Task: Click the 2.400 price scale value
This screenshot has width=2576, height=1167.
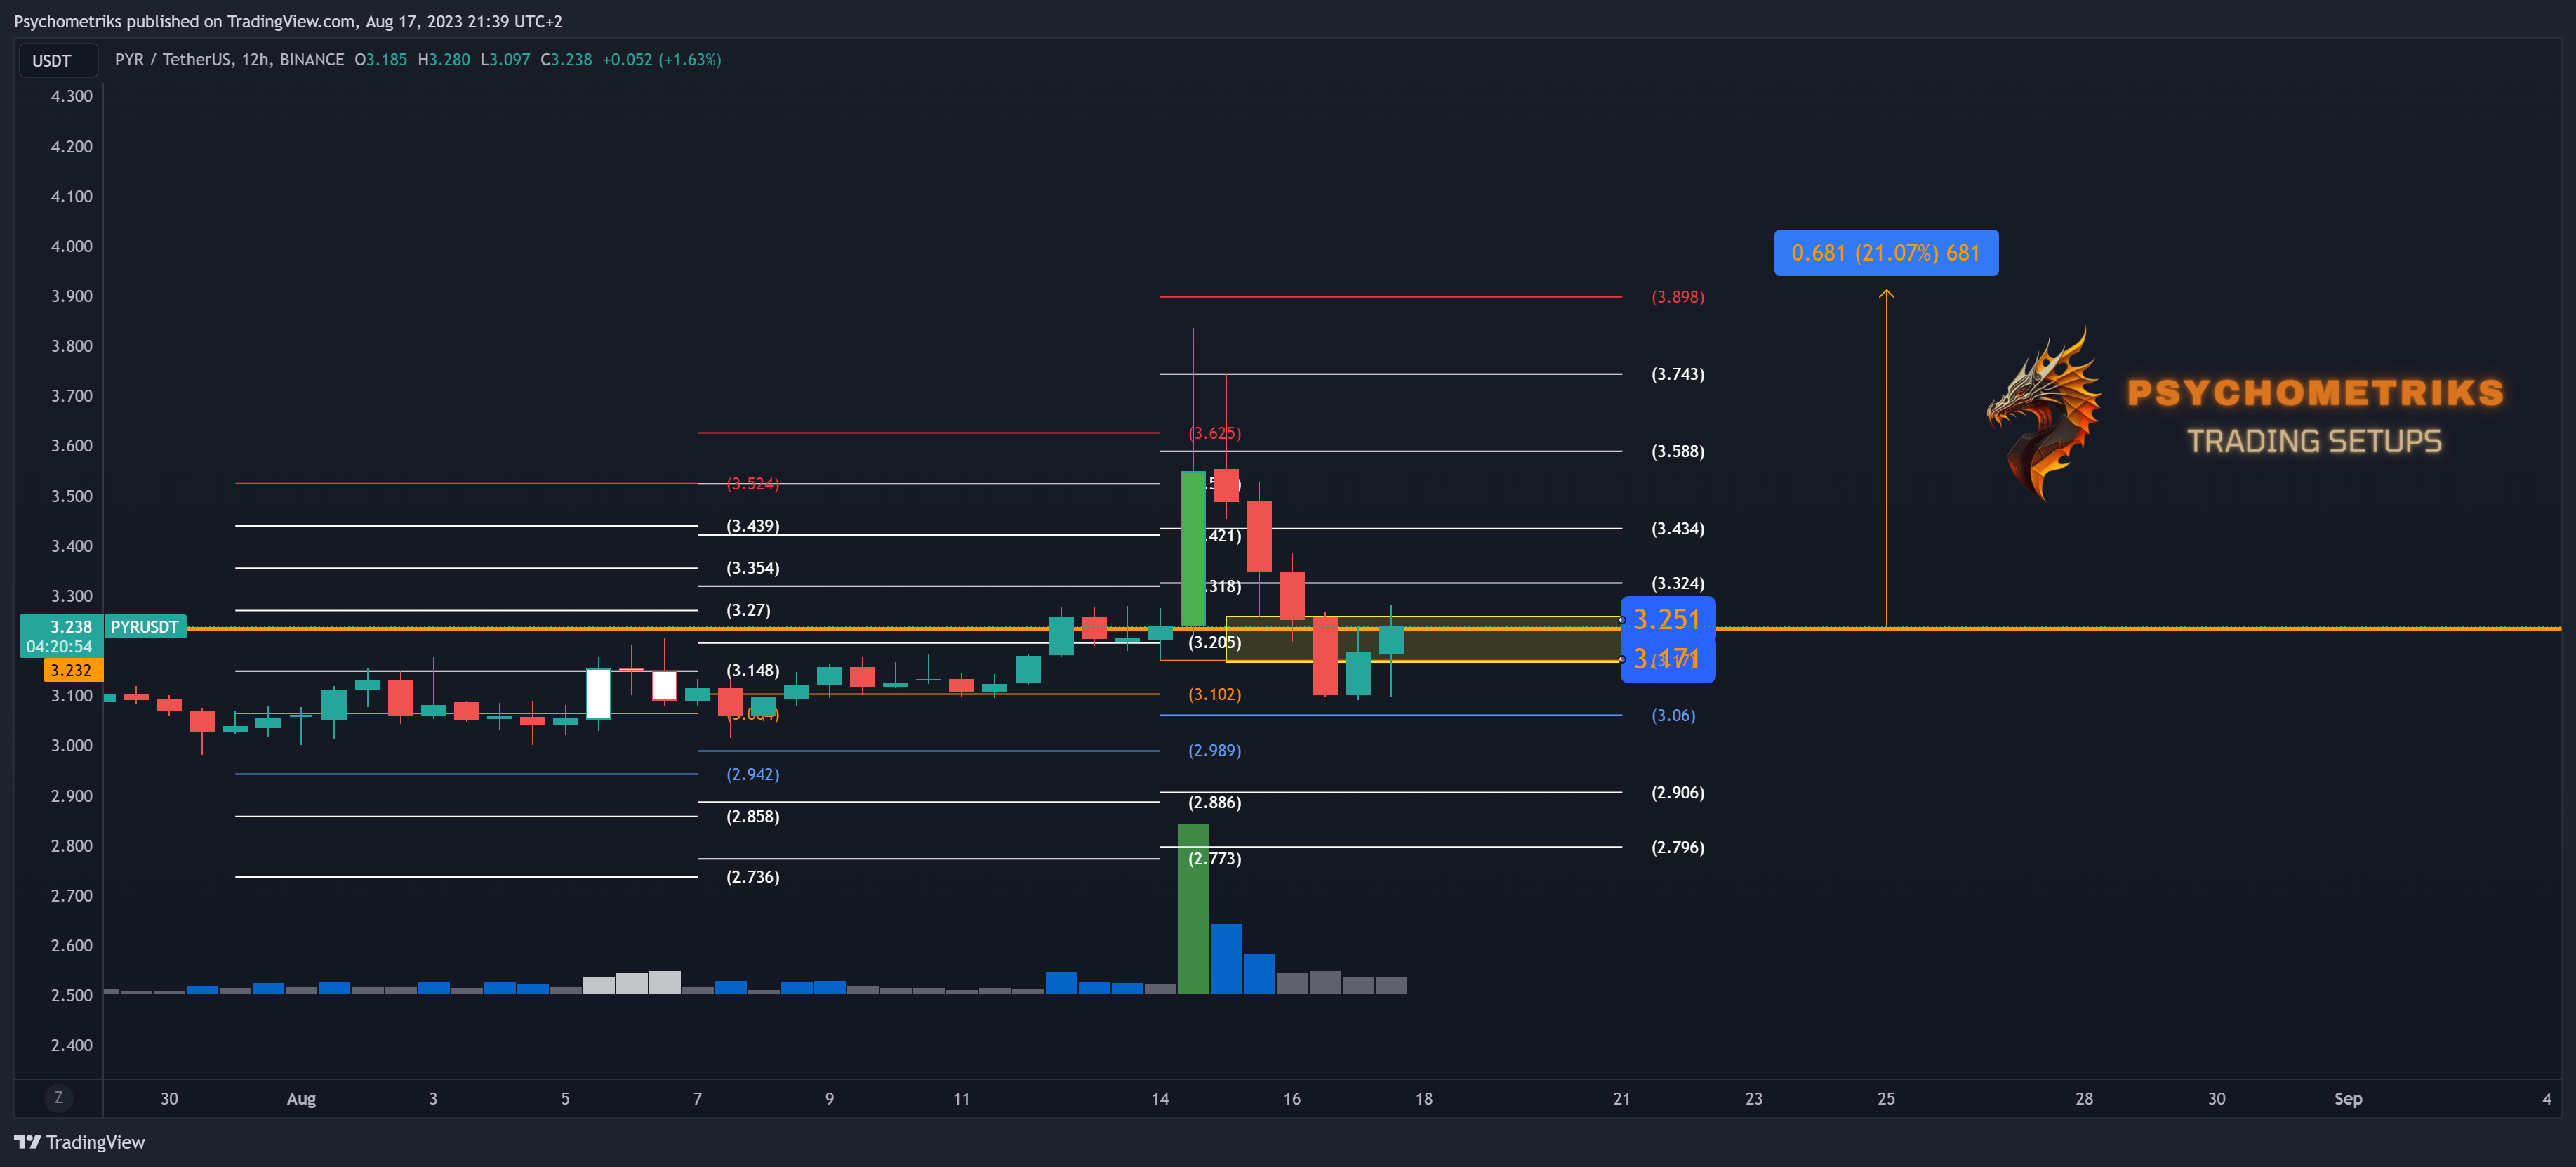Action: pos(72,1046)
